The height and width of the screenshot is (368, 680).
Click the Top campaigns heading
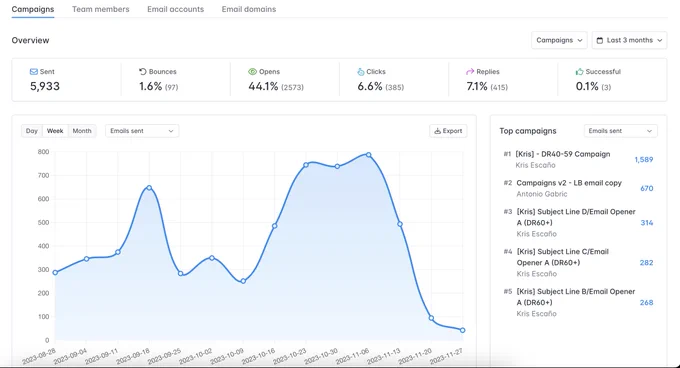pos(528,131)
